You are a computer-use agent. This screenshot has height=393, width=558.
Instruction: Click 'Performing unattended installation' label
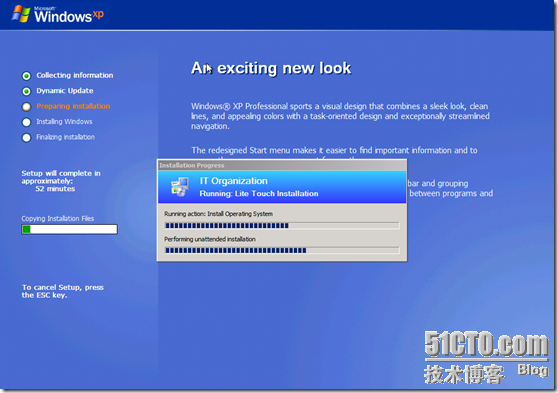pos(210,239)
